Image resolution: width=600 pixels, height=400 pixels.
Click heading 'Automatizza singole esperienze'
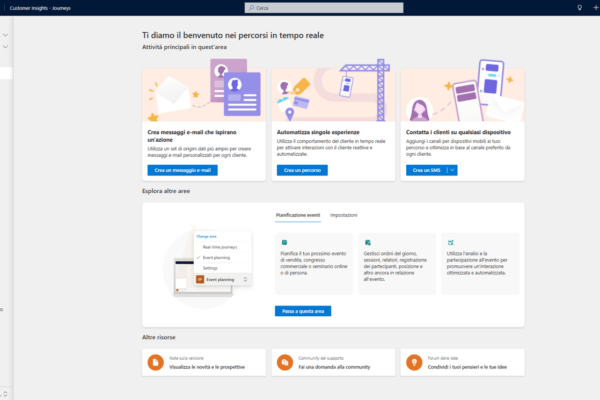(x=318, y=132)
